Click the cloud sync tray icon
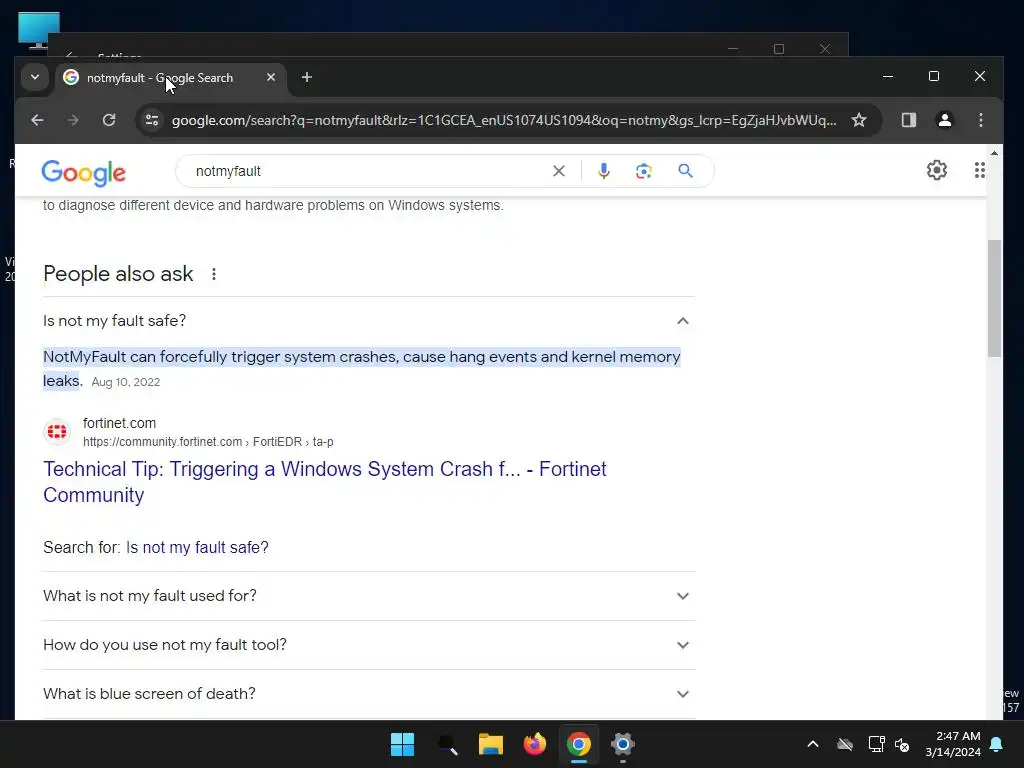 pyautogui.click(x=845, y=744)
